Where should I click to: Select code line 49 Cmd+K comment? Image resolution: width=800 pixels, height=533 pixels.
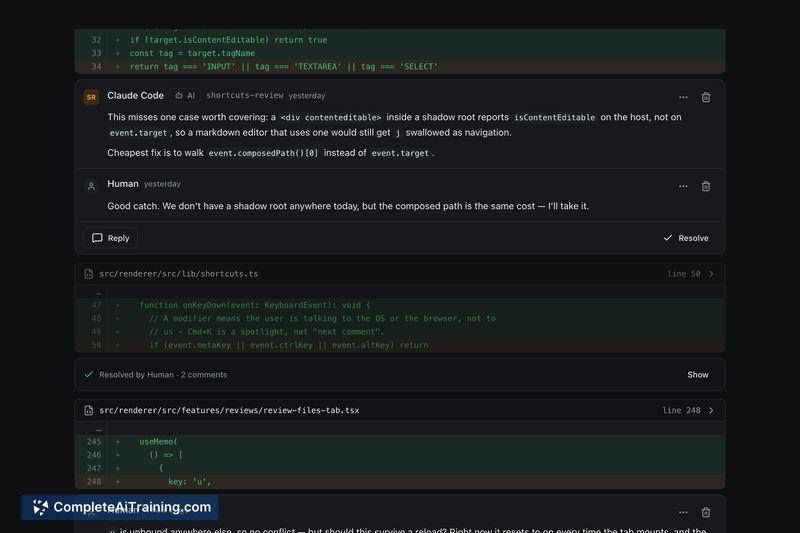(400, 332)
